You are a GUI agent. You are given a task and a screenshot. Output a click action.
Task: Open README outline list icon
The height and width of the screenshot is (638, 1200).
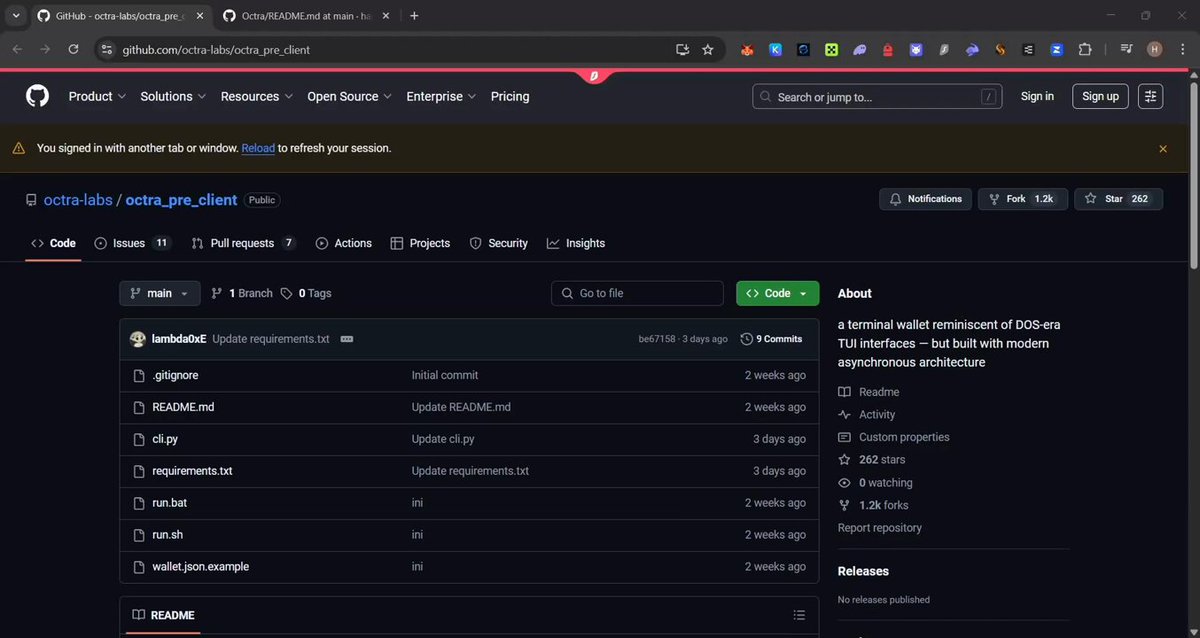pos(799,615)
